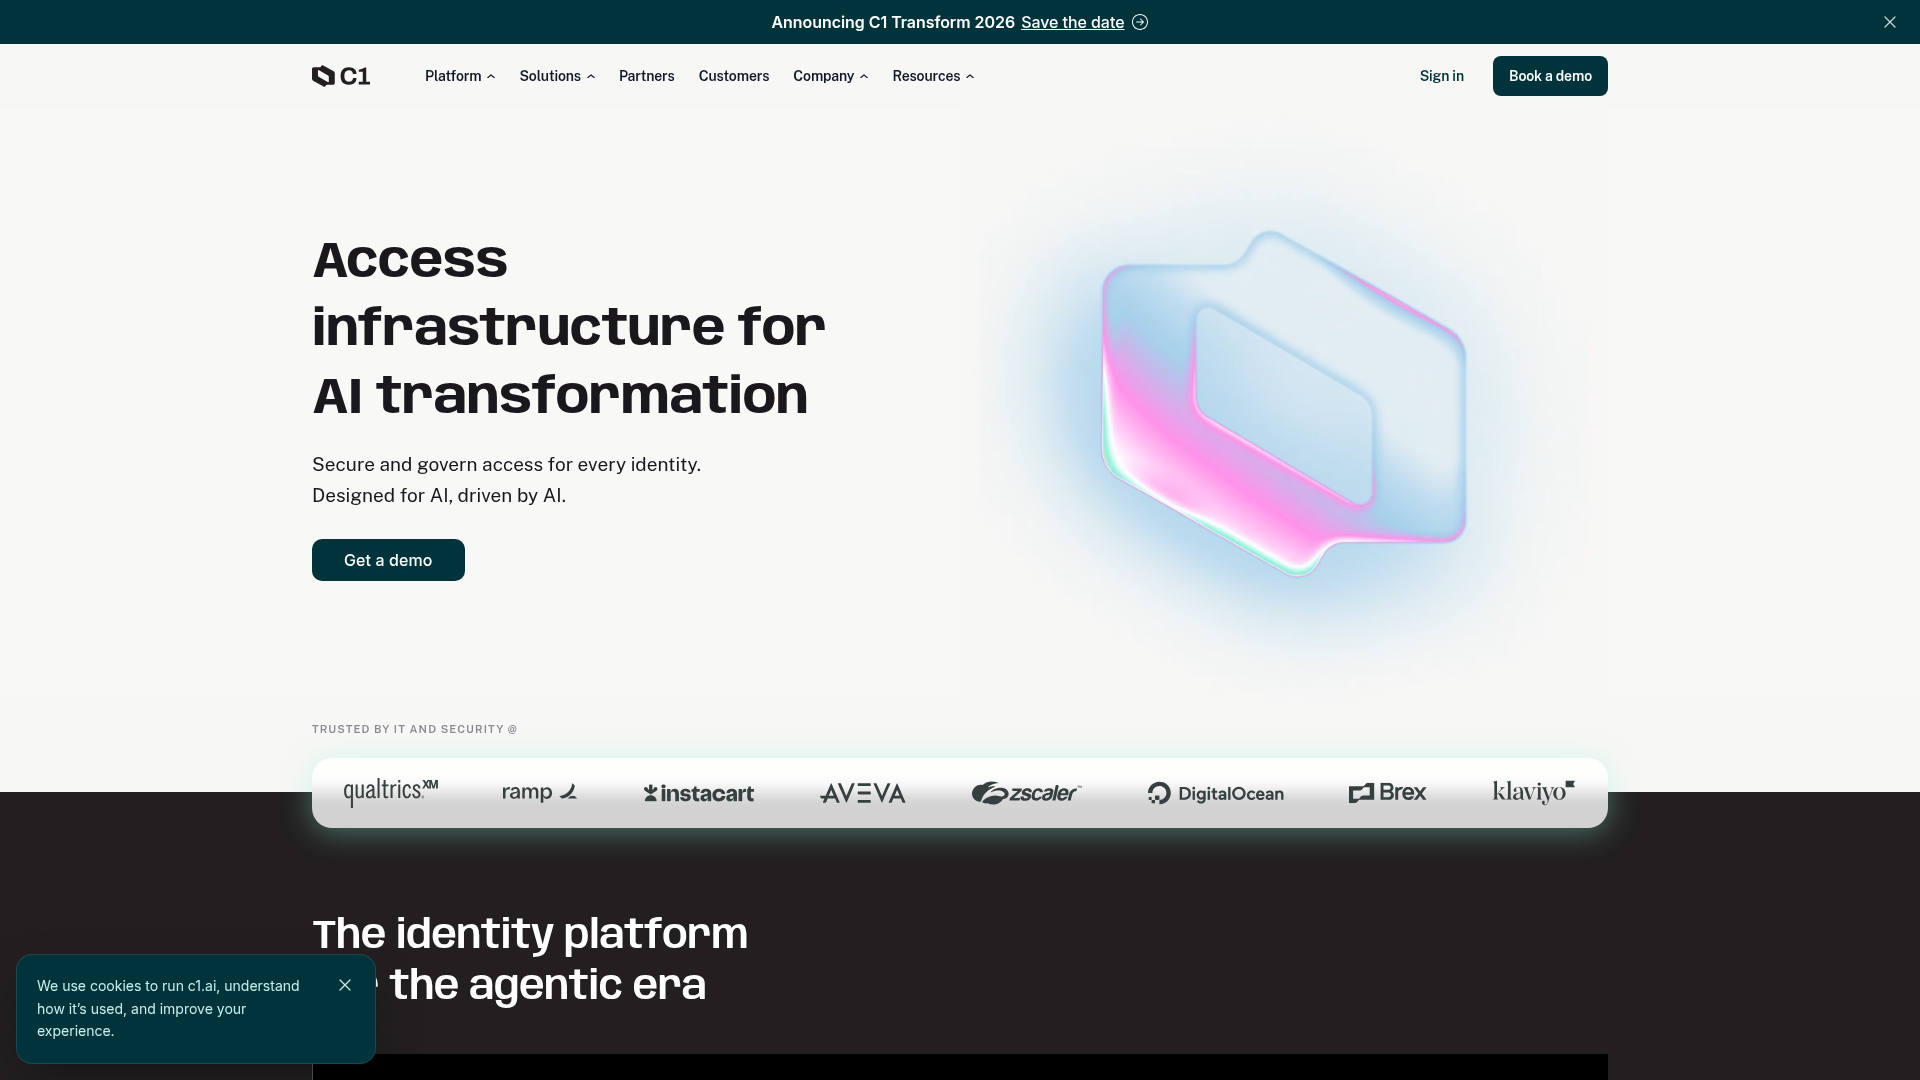1920x1080 pixels.
Task: Open the Customers nav item
Action: 734,76
